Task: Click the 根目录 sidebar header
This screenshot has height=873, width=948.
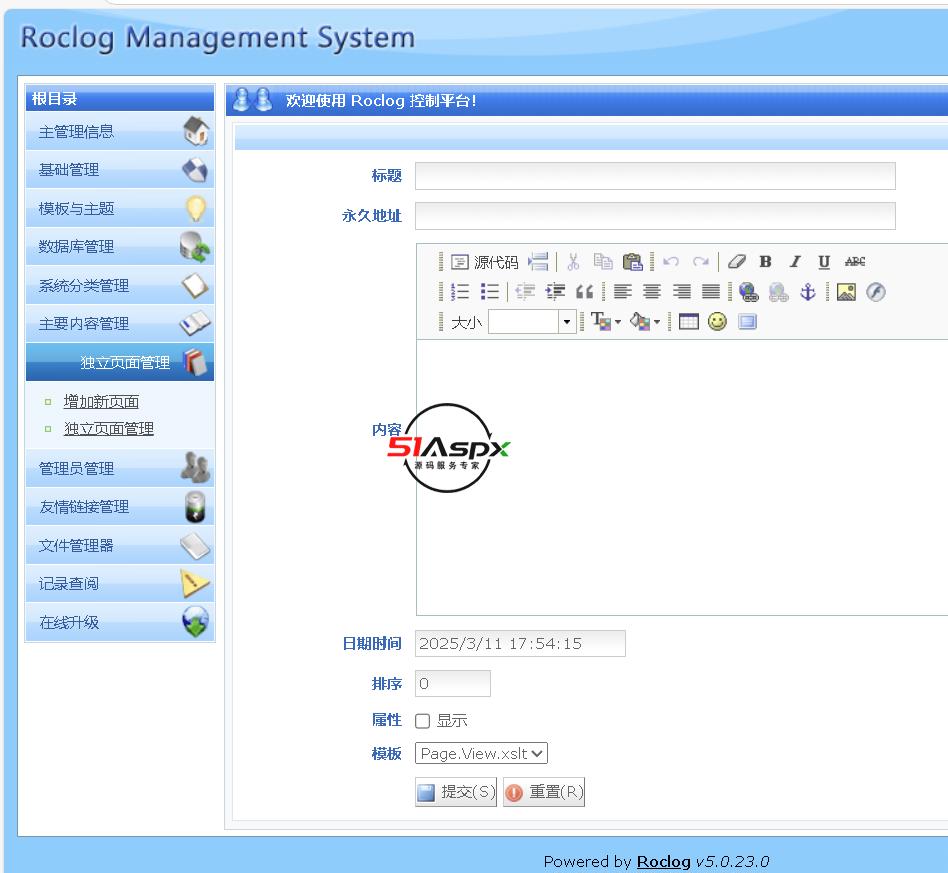Action: click(x=120, y=99)
